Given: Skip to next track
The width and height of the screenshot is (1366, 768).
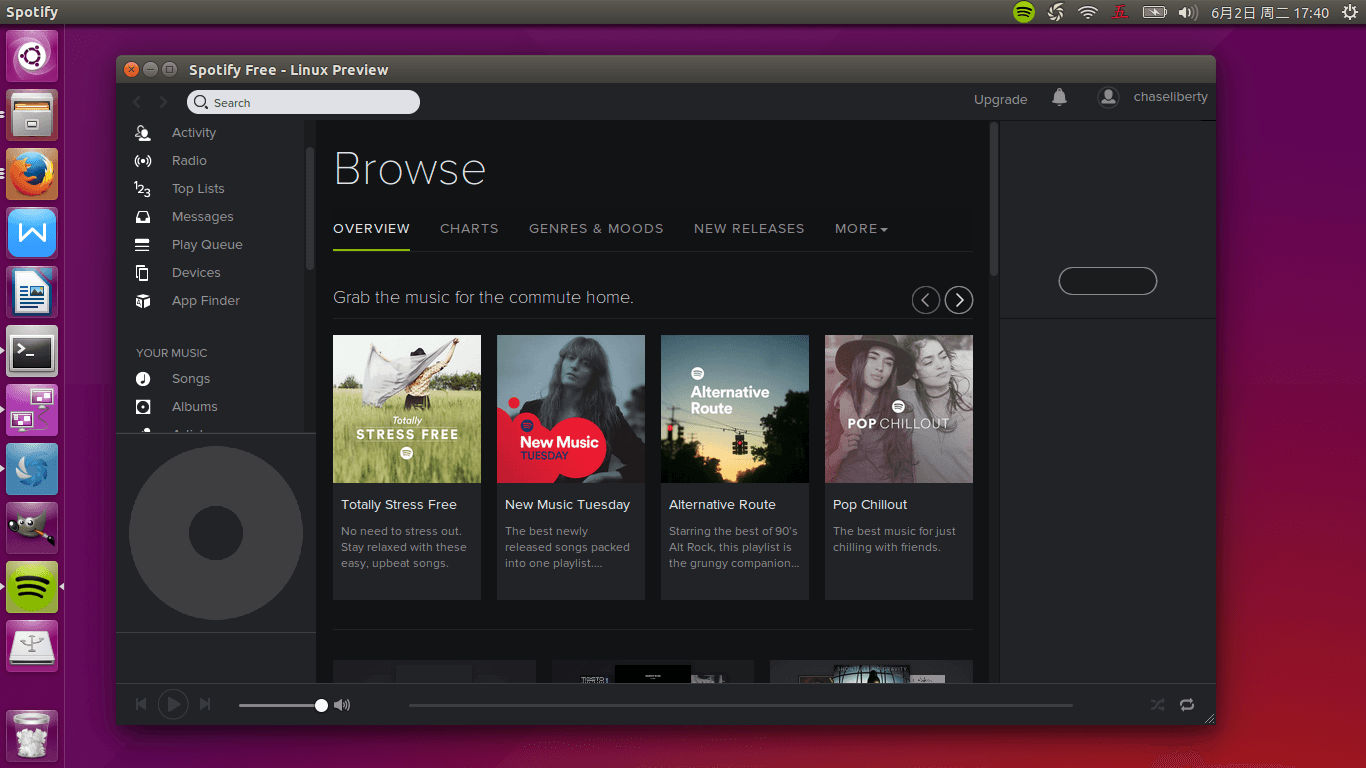Looking at the screenshot, I should coord(205,705).
